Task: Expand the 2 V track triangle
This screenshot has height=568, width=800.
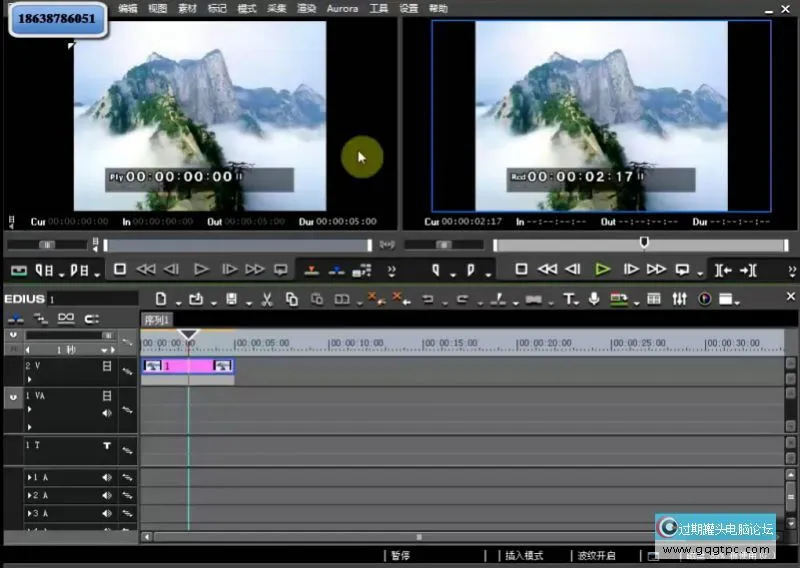Action: pyautogui.click(x=30, y=380)
